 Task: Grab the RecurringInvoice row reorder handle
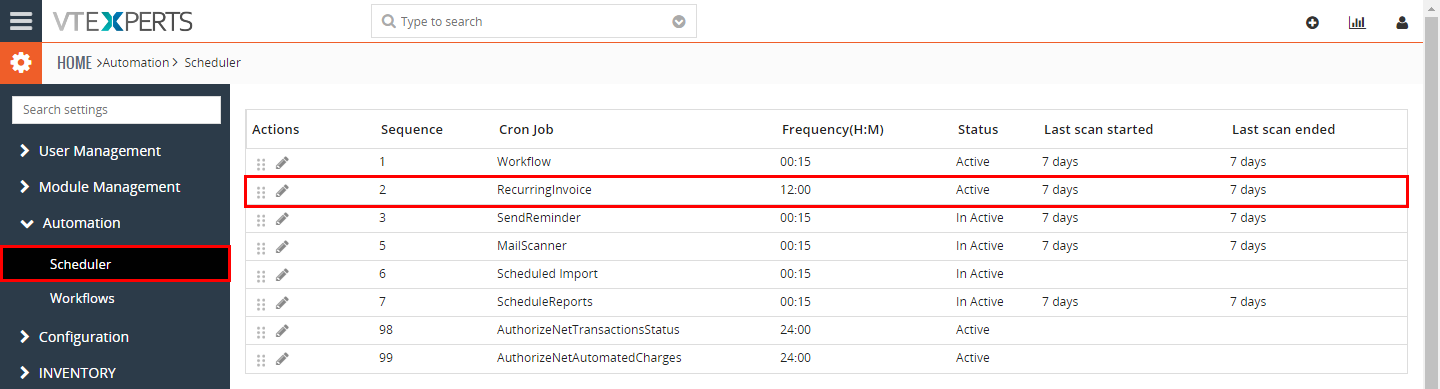(x=261, y=192)
